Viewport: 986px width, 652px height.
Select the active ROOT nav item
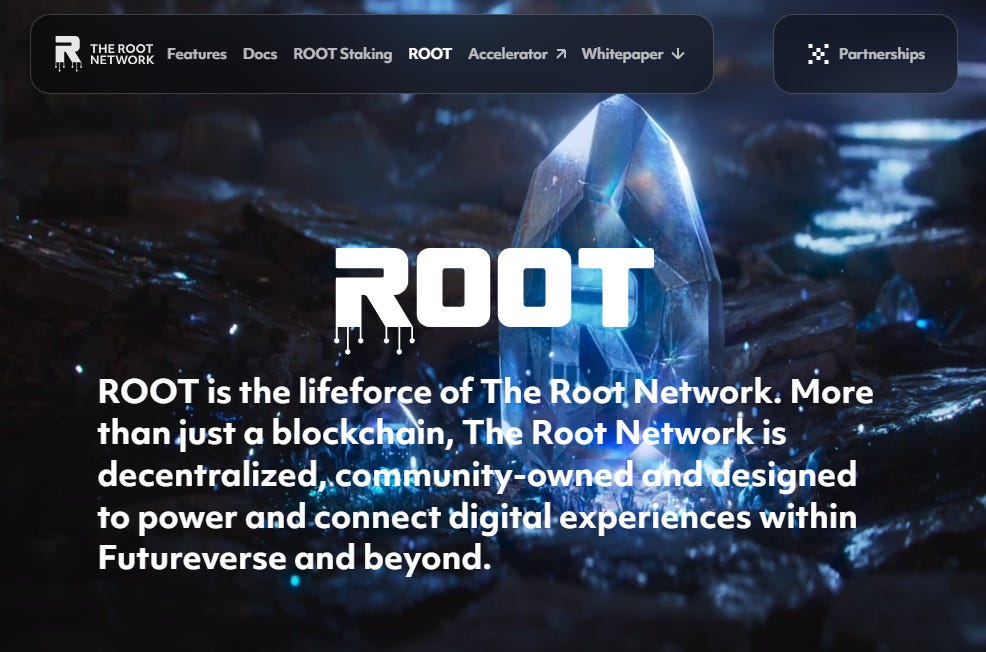coord(430,54)
